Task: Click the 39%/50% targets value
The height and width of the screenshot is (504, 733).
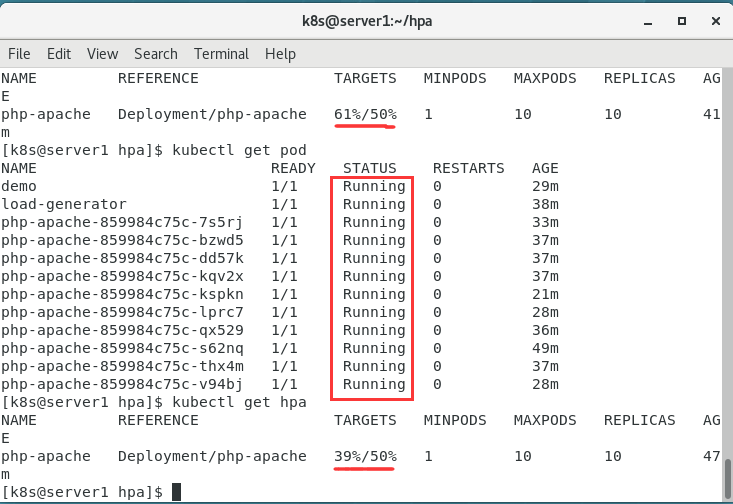Action: point(365,456)
